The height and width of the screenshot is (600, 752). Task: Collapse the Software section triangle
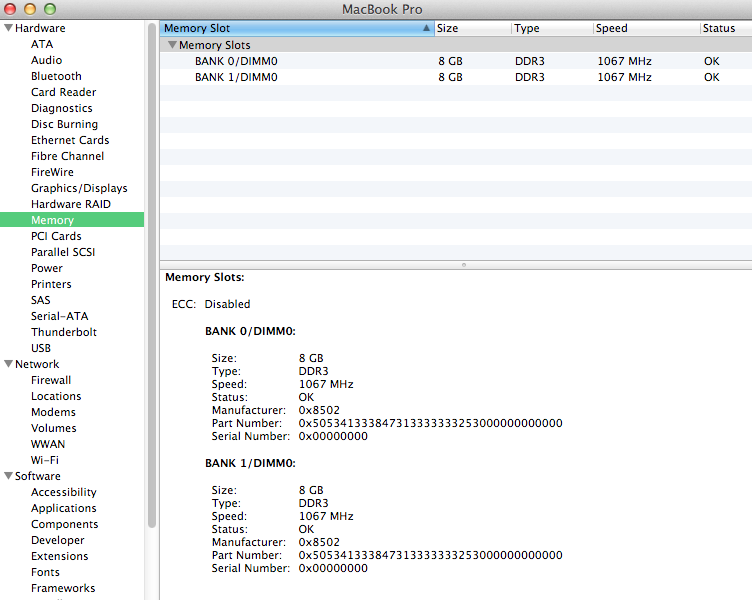click(8, 476)
